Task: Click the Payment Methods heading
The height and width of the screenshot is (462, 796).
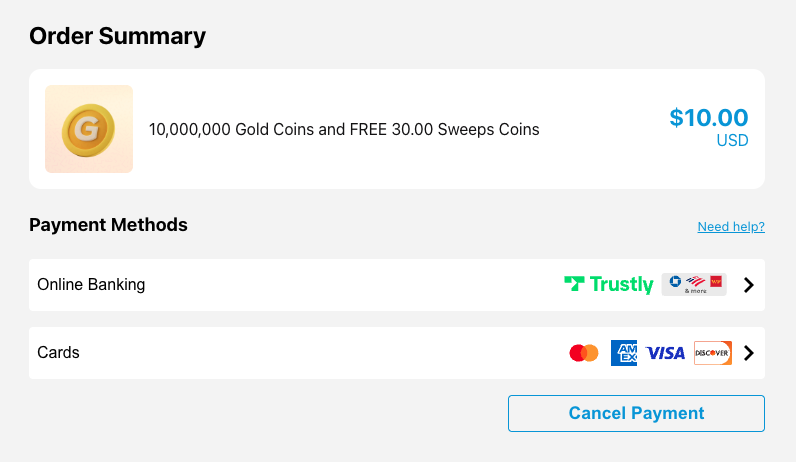Action: pyautogui.click(x=108, y=225)
